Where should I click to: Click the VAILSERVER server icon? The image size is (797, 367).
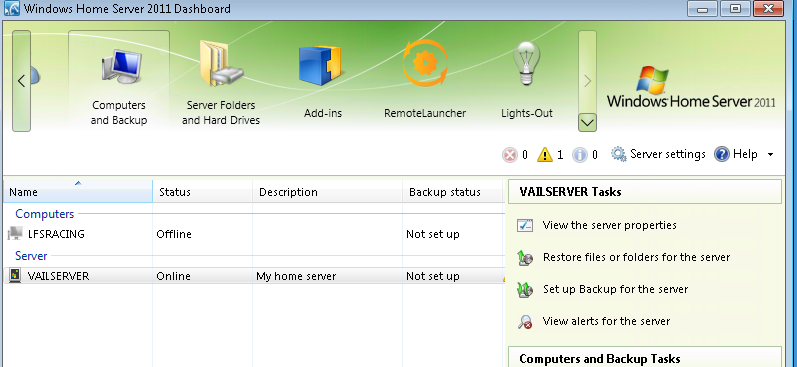pos(15,276)
